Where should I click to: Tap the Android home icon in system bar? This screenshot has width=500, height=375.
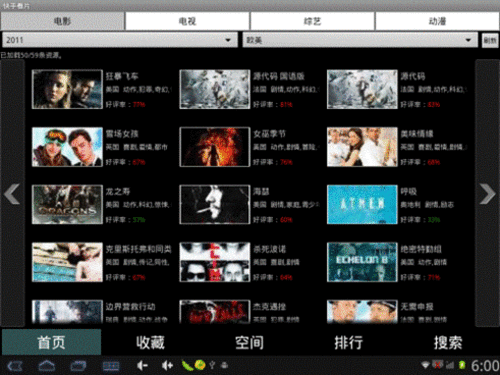47,366
